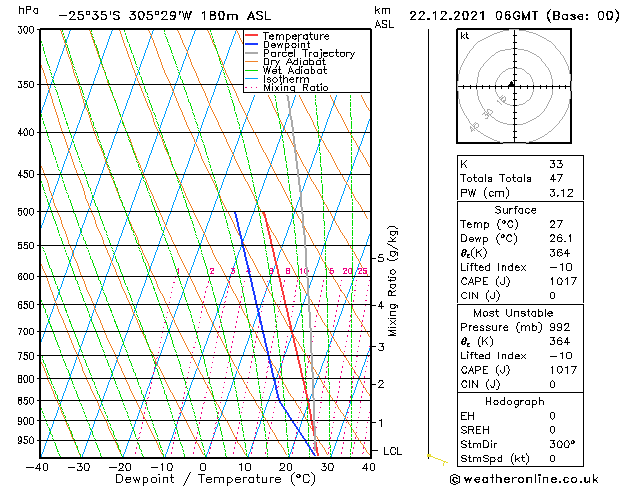Screen dimensions: 629x486
Task: Click the Hodograph section heading
Action: 515,401
